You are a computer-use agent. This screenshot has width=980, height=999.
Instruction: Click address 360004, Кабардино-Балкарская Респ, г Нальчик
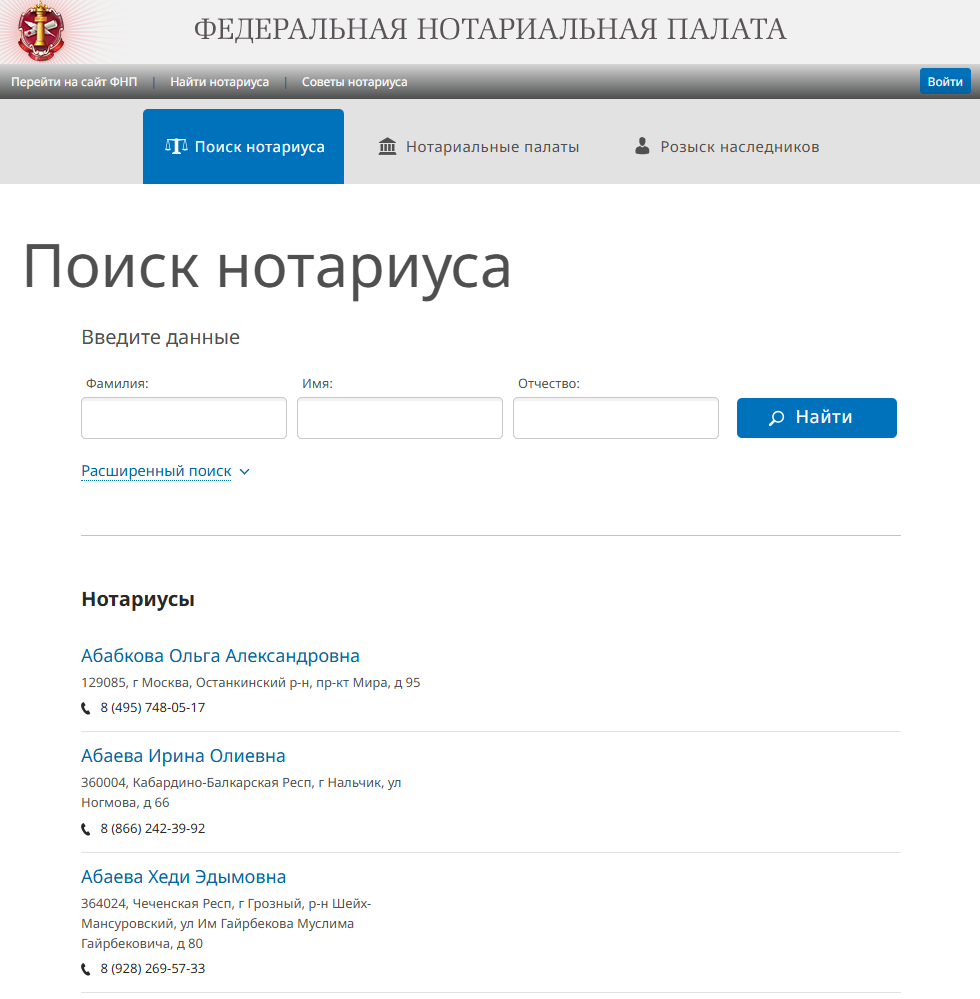point(241,793)
